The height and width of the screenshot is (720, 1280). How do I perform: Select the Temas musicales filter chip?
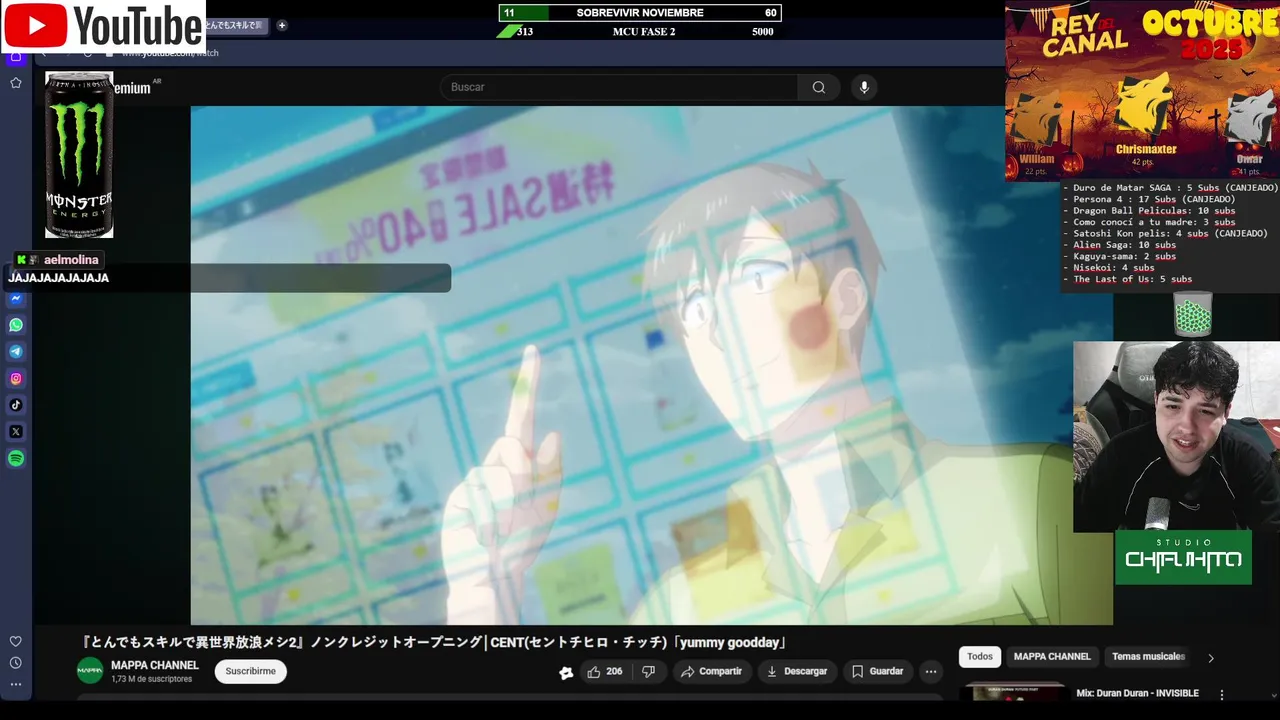click(x=1148, y=657)
